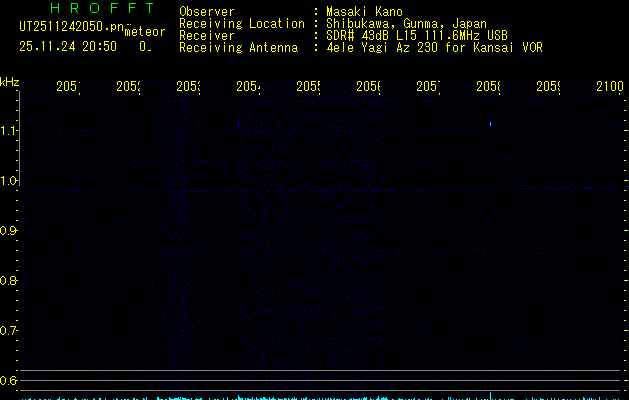The width and height of the screenshot is (629, 400).
Task: Click the Receiver field label
Action: (207, 36)
